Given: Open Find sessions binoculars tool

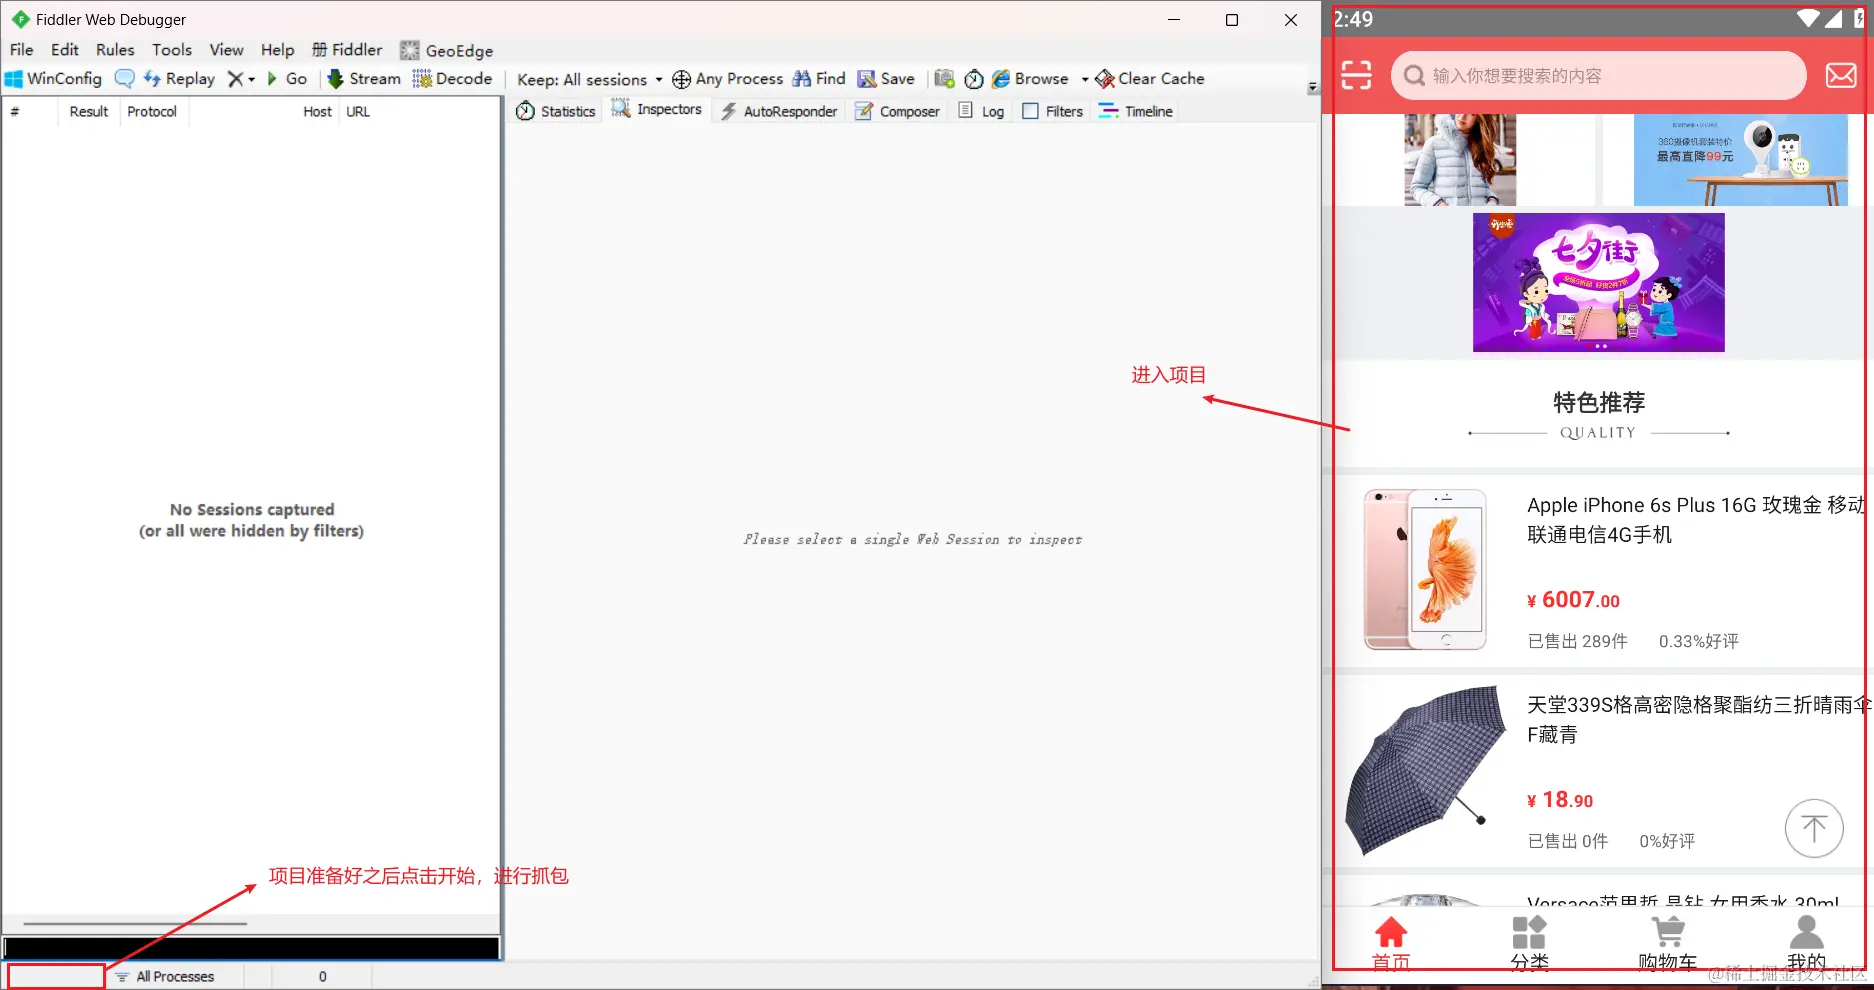Looking at the screenshot, I should pyautogui.click(x=819, y=78).
